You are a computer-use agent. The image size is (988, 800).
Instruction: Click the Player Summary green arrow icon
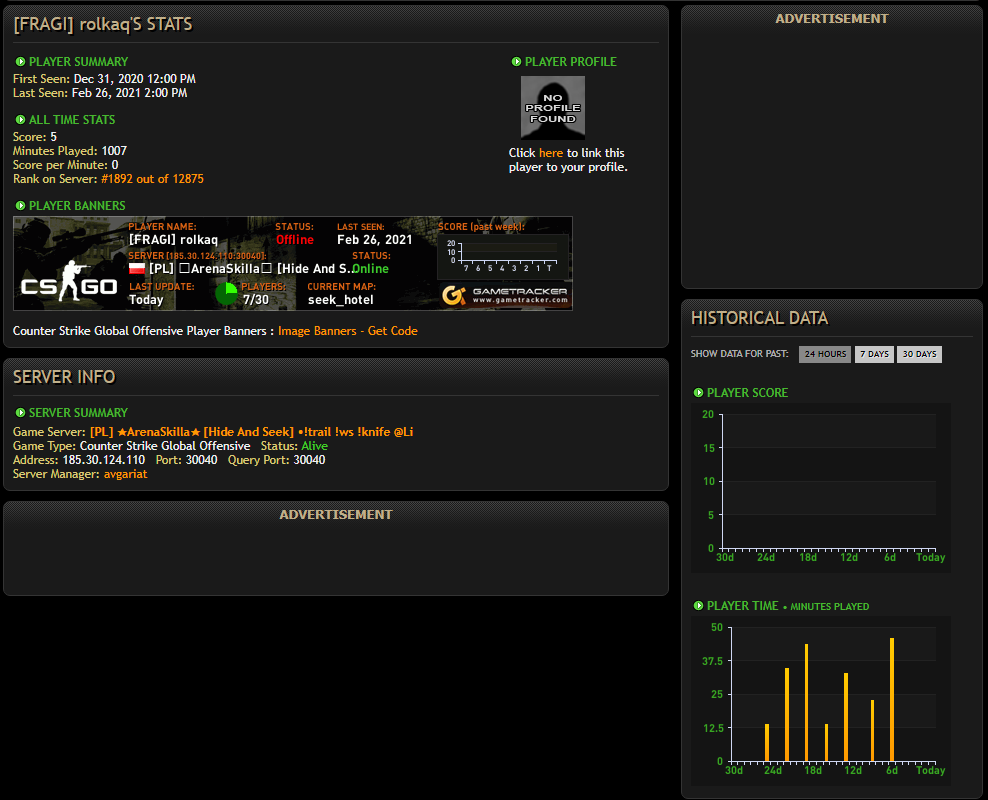click(x=20, y=62)
